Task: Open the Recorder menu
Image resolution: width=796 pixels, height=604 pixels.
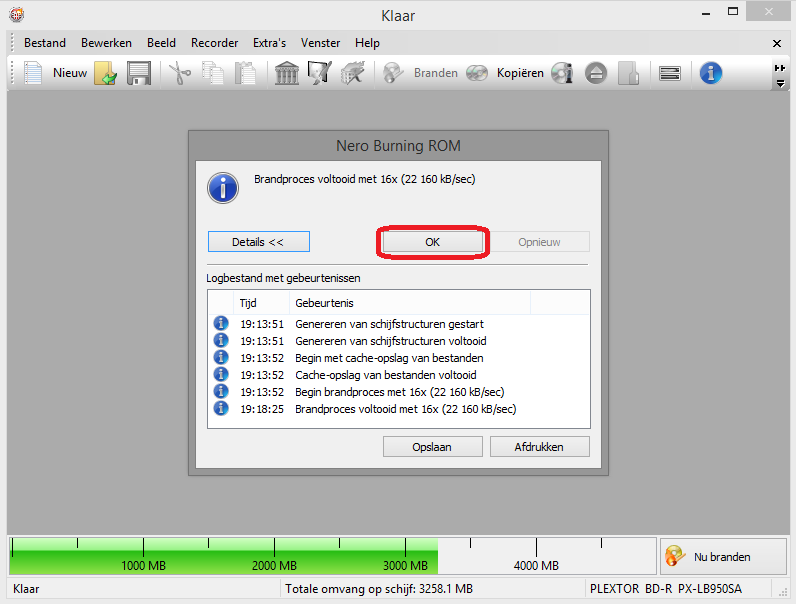Action: pos(214,43)
